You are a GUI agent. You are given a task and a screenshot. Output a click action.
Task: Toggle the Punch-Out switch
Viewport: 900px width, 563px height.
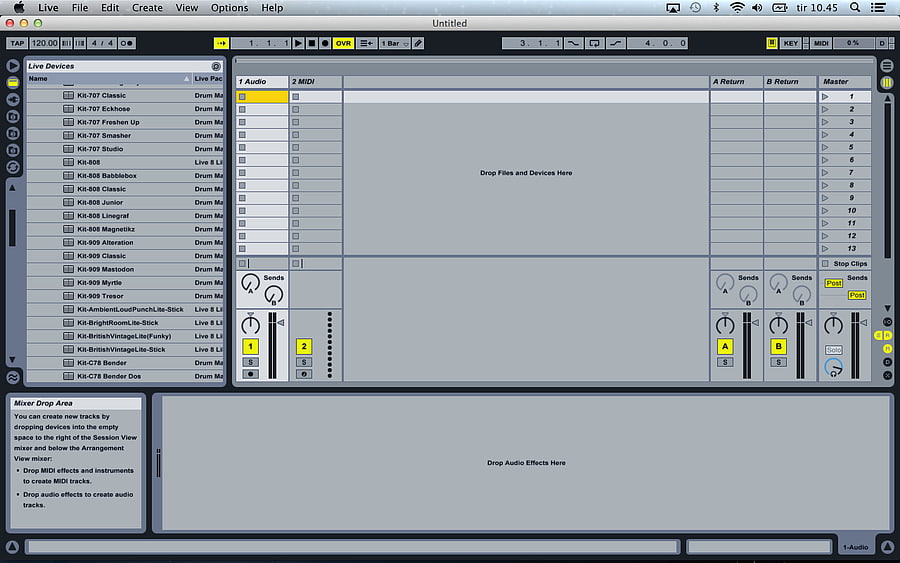(x=615, y=43)
